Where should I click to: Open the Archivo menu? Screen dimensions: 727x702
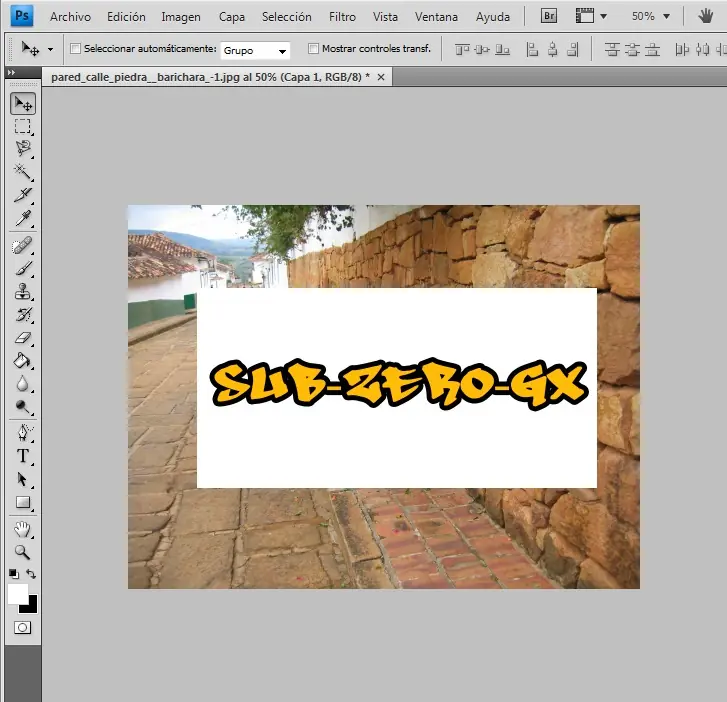[70, 17]
